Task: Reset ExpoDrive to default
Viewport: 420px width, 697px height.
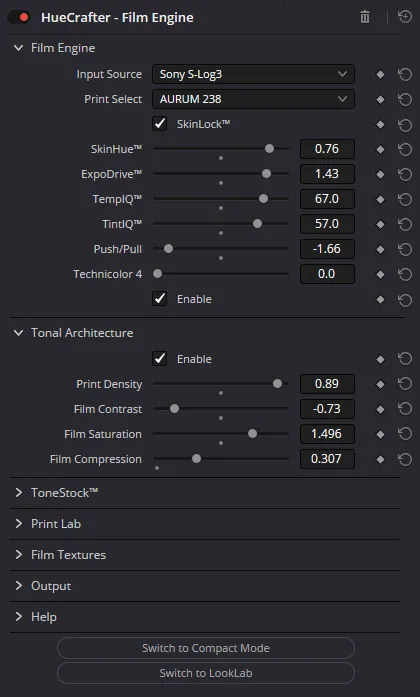Action: coord(405,174)
